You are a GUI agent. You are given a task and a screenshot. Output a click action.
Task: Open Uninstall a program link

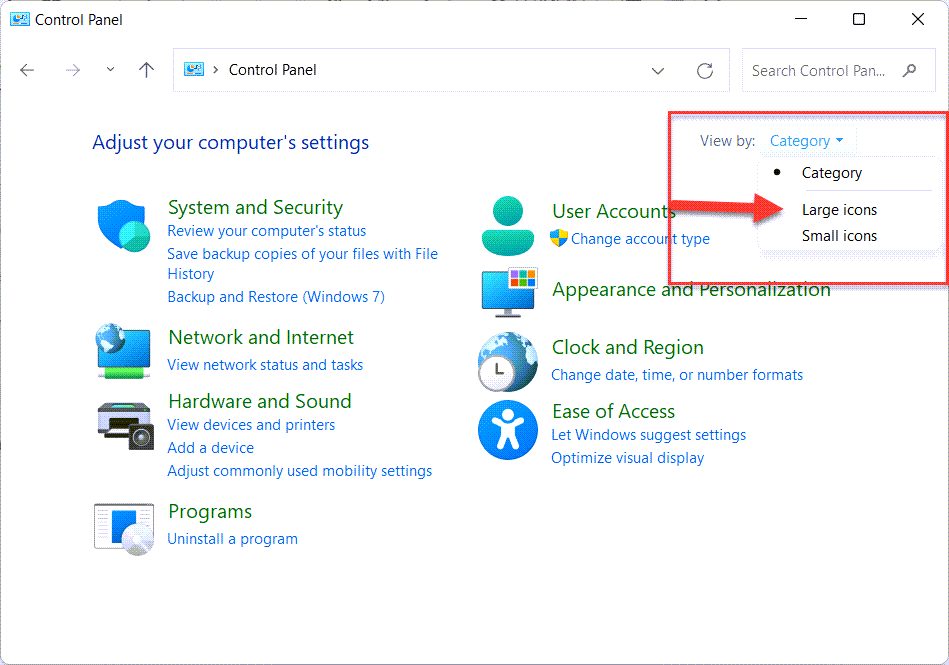click(x=232, y=539)
